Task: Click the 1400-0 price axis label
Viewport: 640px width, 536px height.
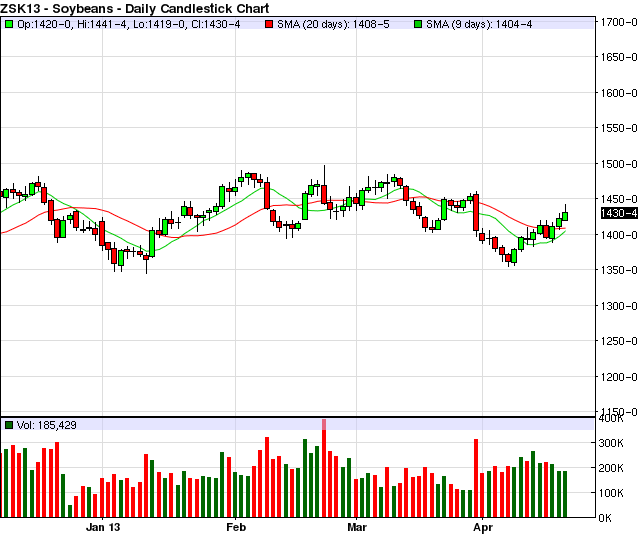Action: click(619, 235)
